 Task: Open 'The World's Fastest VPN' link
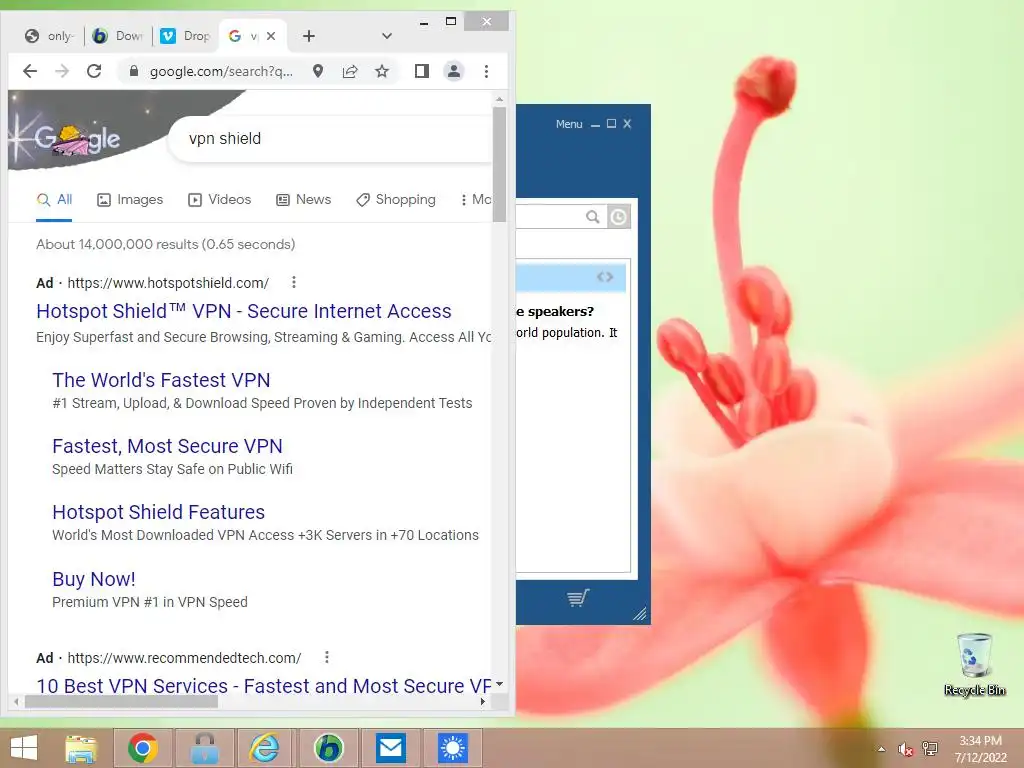point(161,380)
